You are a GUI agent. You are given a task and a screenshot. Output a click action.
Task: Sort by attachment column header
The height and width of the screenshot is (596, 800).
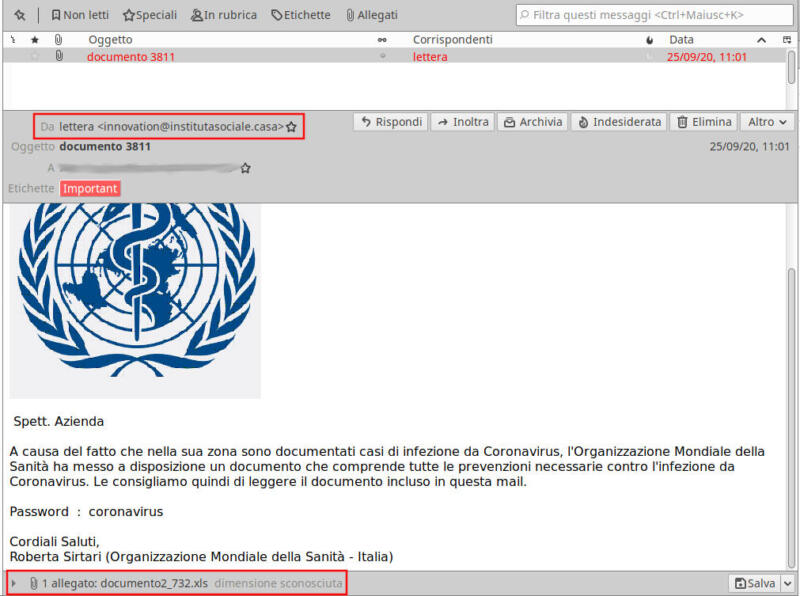click(x=58, y=39)
